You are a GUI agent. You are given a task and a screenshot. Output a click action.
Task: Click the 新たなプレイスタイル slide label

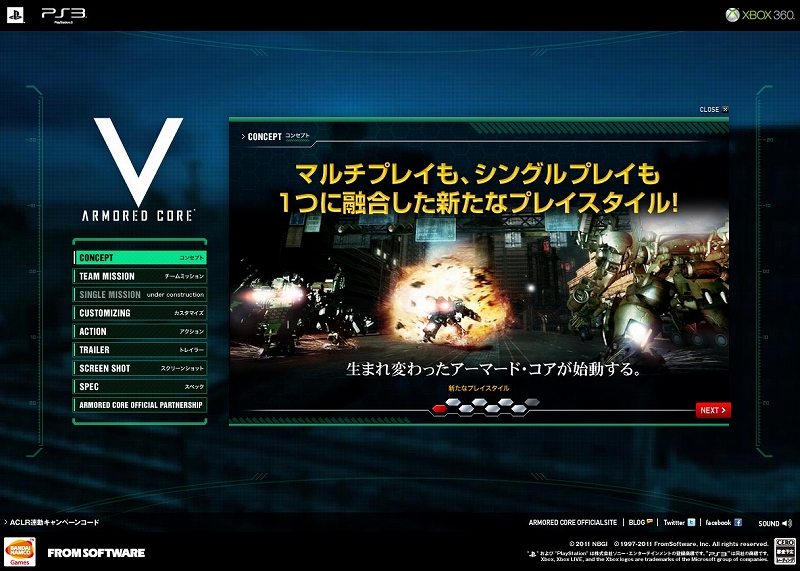[x=479, y=388]
